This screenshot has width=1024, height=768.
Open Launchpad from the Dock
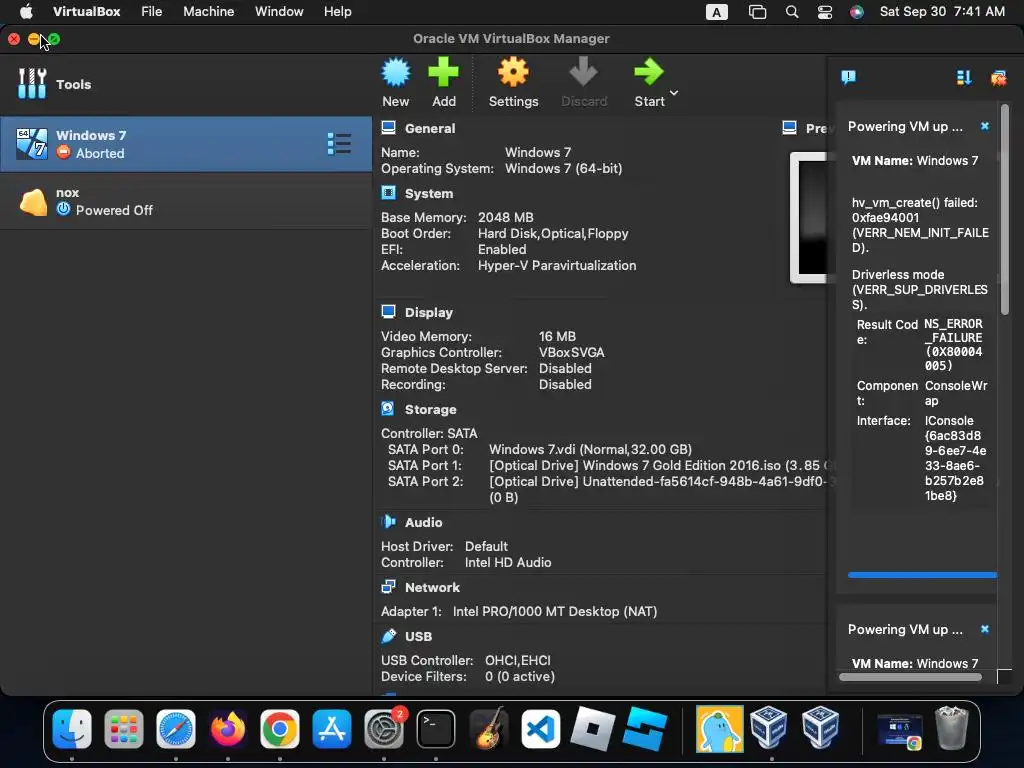(x=123, y=729)
